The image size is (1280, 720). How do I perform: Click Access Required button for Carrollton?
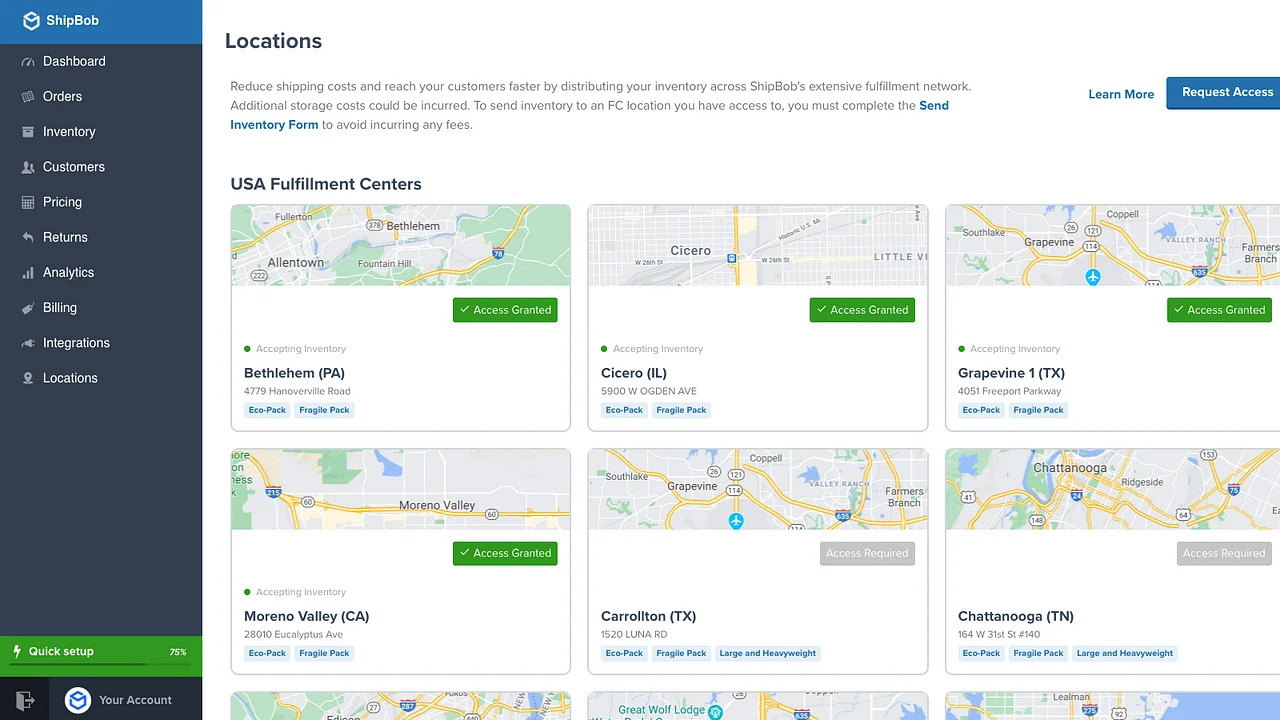[866, 553]
